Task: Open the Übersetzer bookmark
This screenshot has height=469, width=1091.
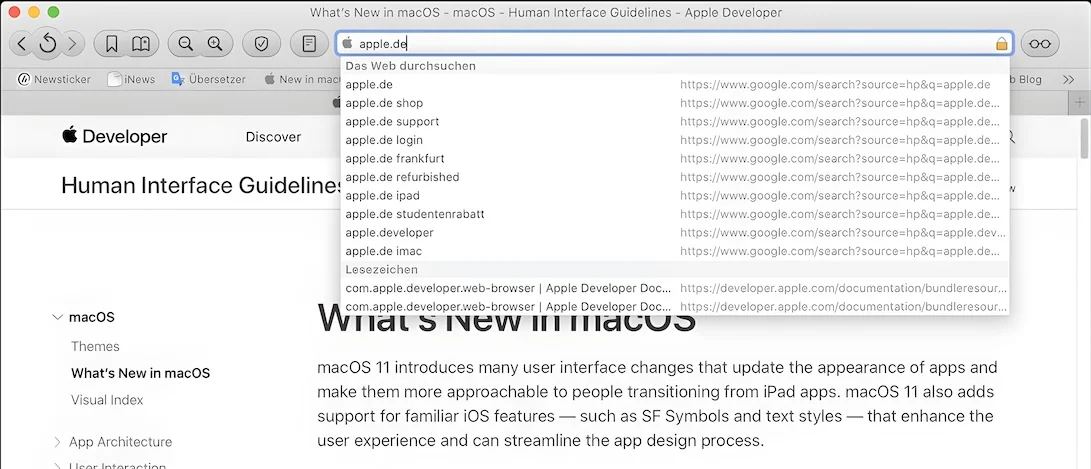Action: point(209,79)
